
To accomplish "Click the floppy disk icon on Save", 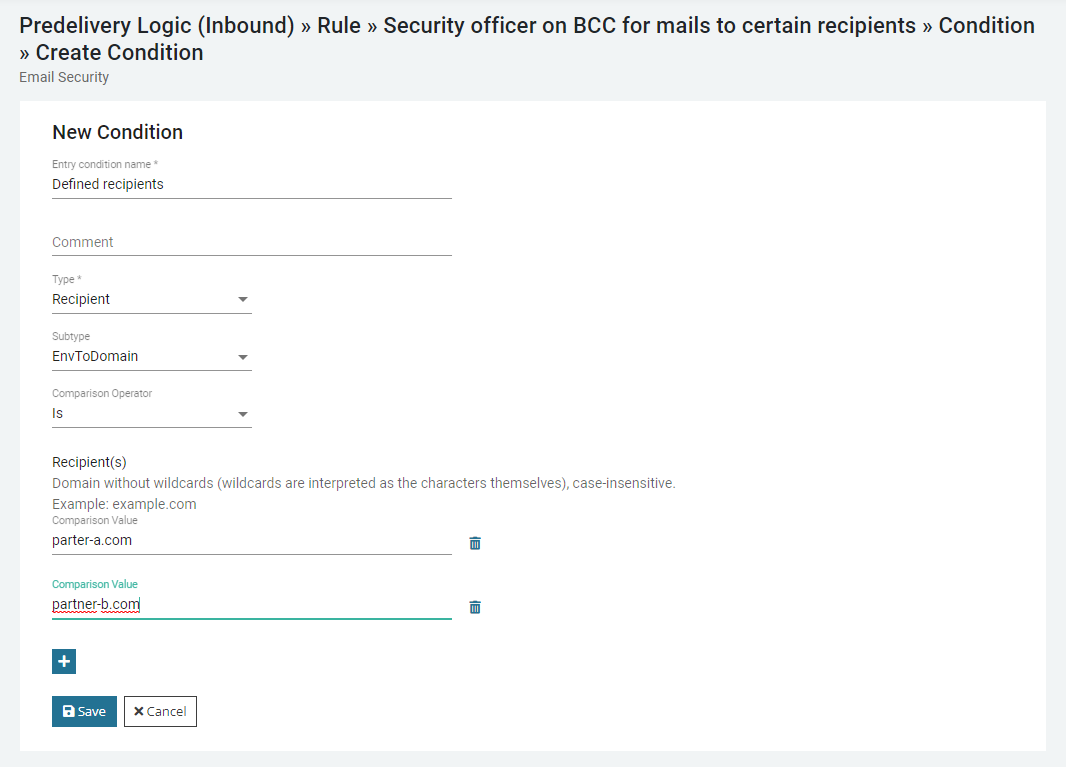I will click(68, 712).
